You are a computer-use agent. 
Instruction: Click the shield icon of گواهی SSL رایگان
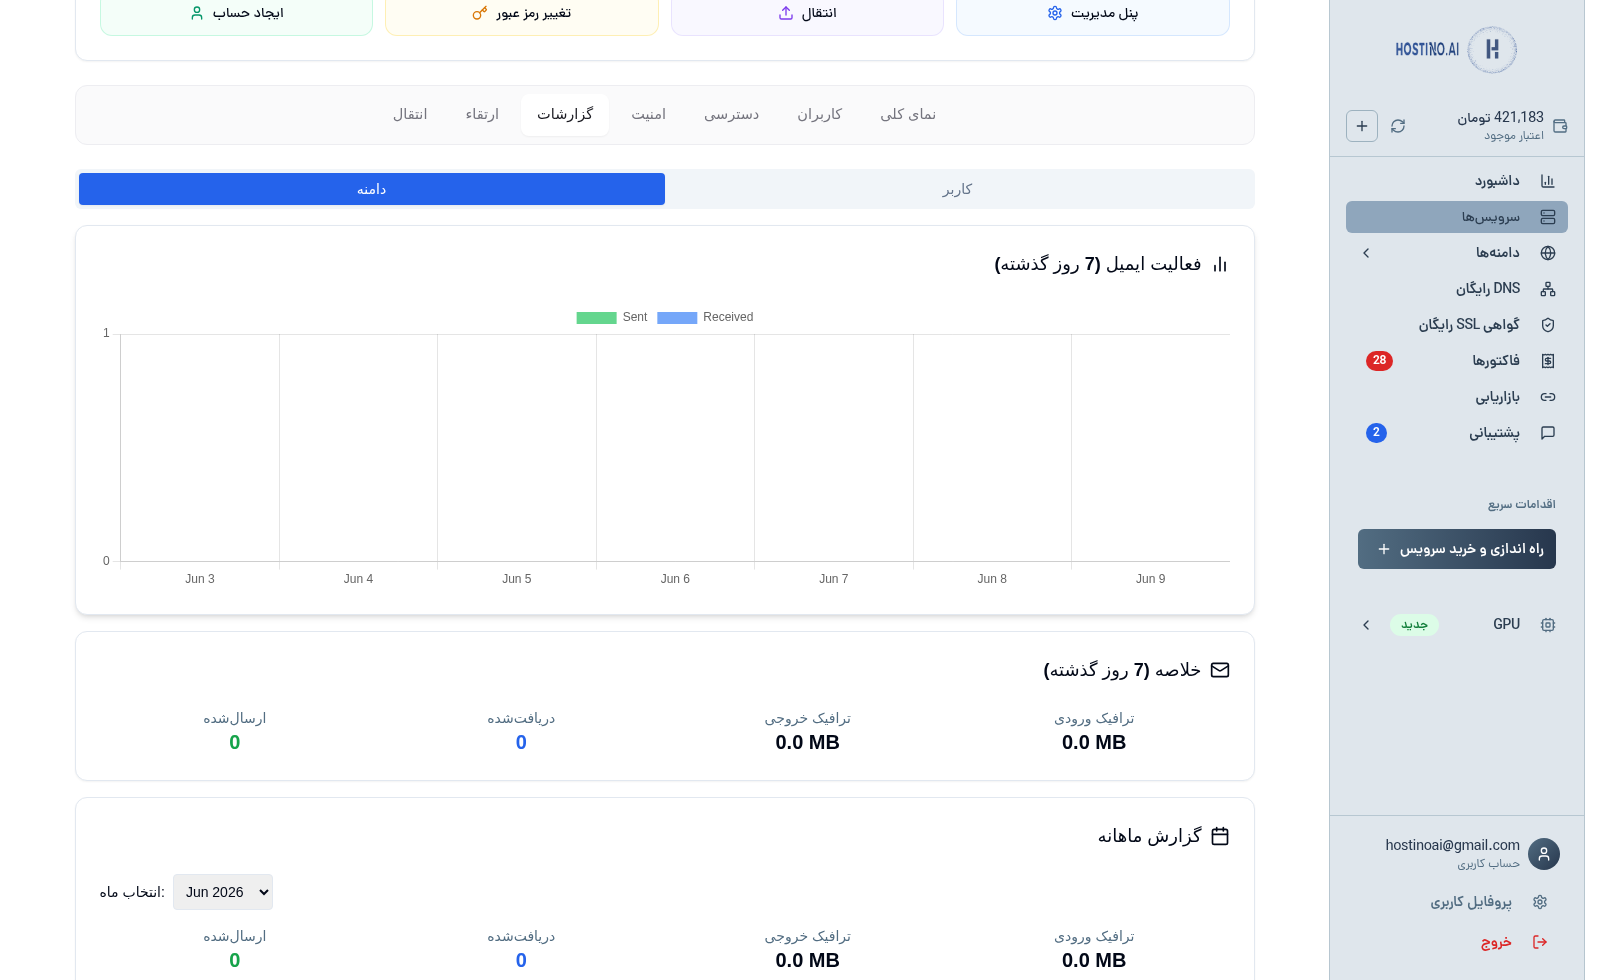tap(1548, 325)
